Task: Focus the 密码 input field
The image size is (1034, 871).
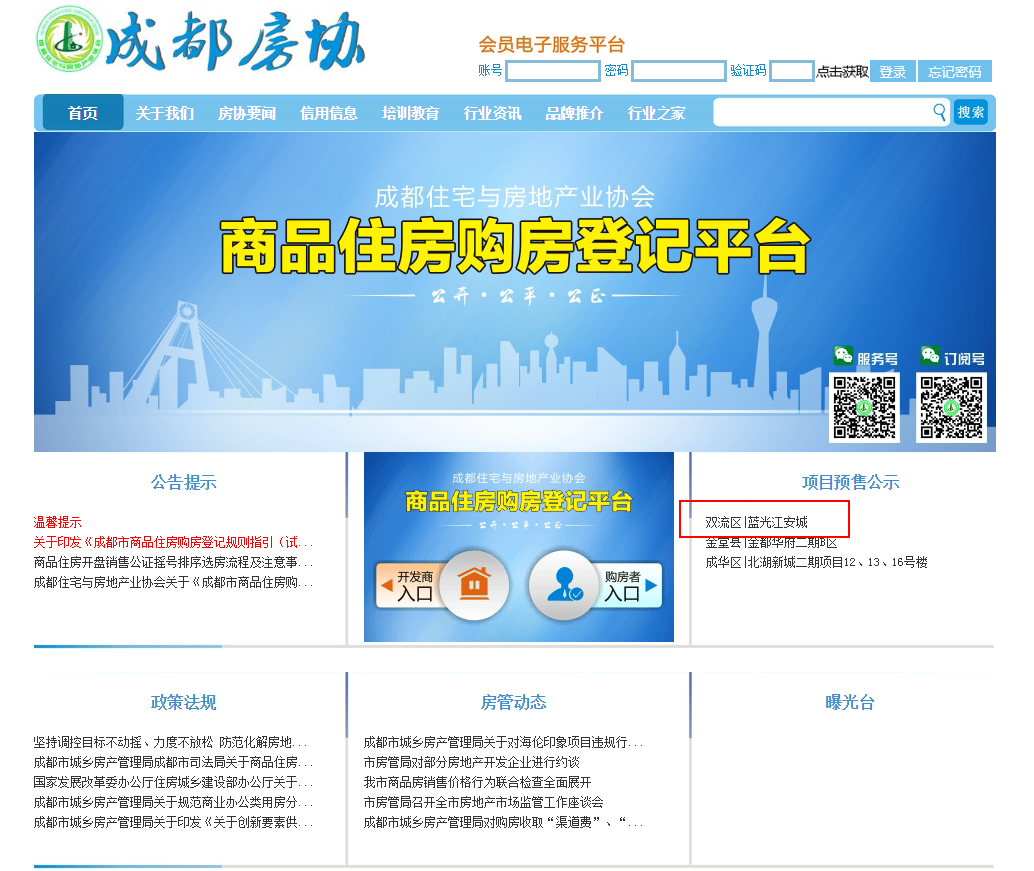Action: tap(679, 71)
